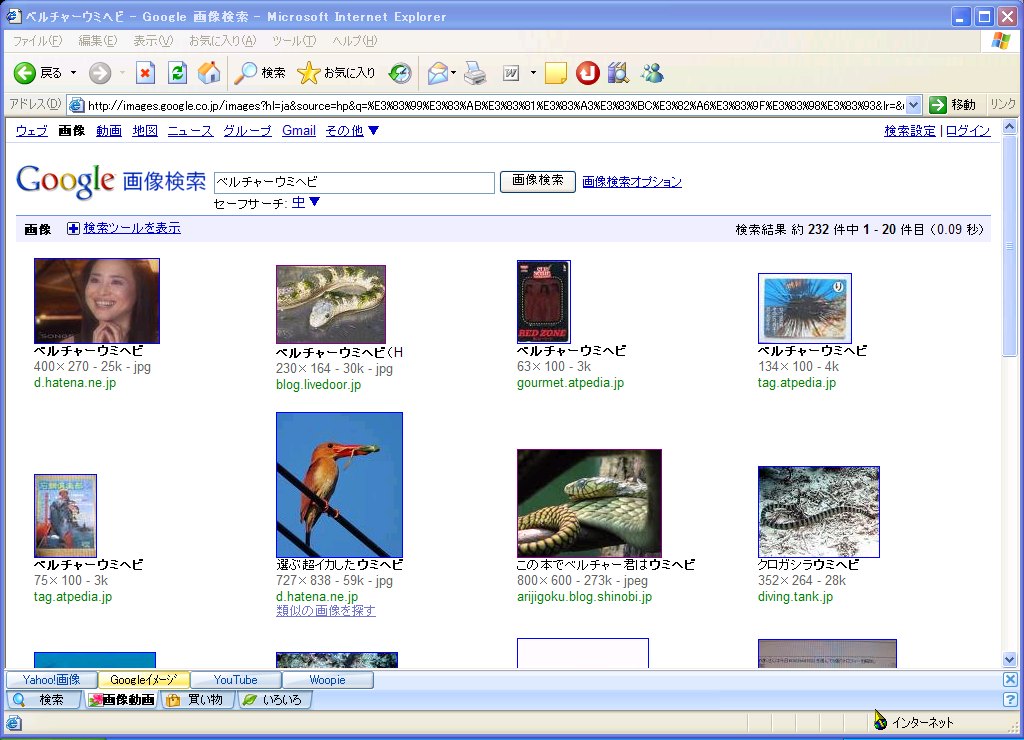This screenshot has height=740, width=1024.
Task: Open the 編集(E) menu
Action: 97,41
